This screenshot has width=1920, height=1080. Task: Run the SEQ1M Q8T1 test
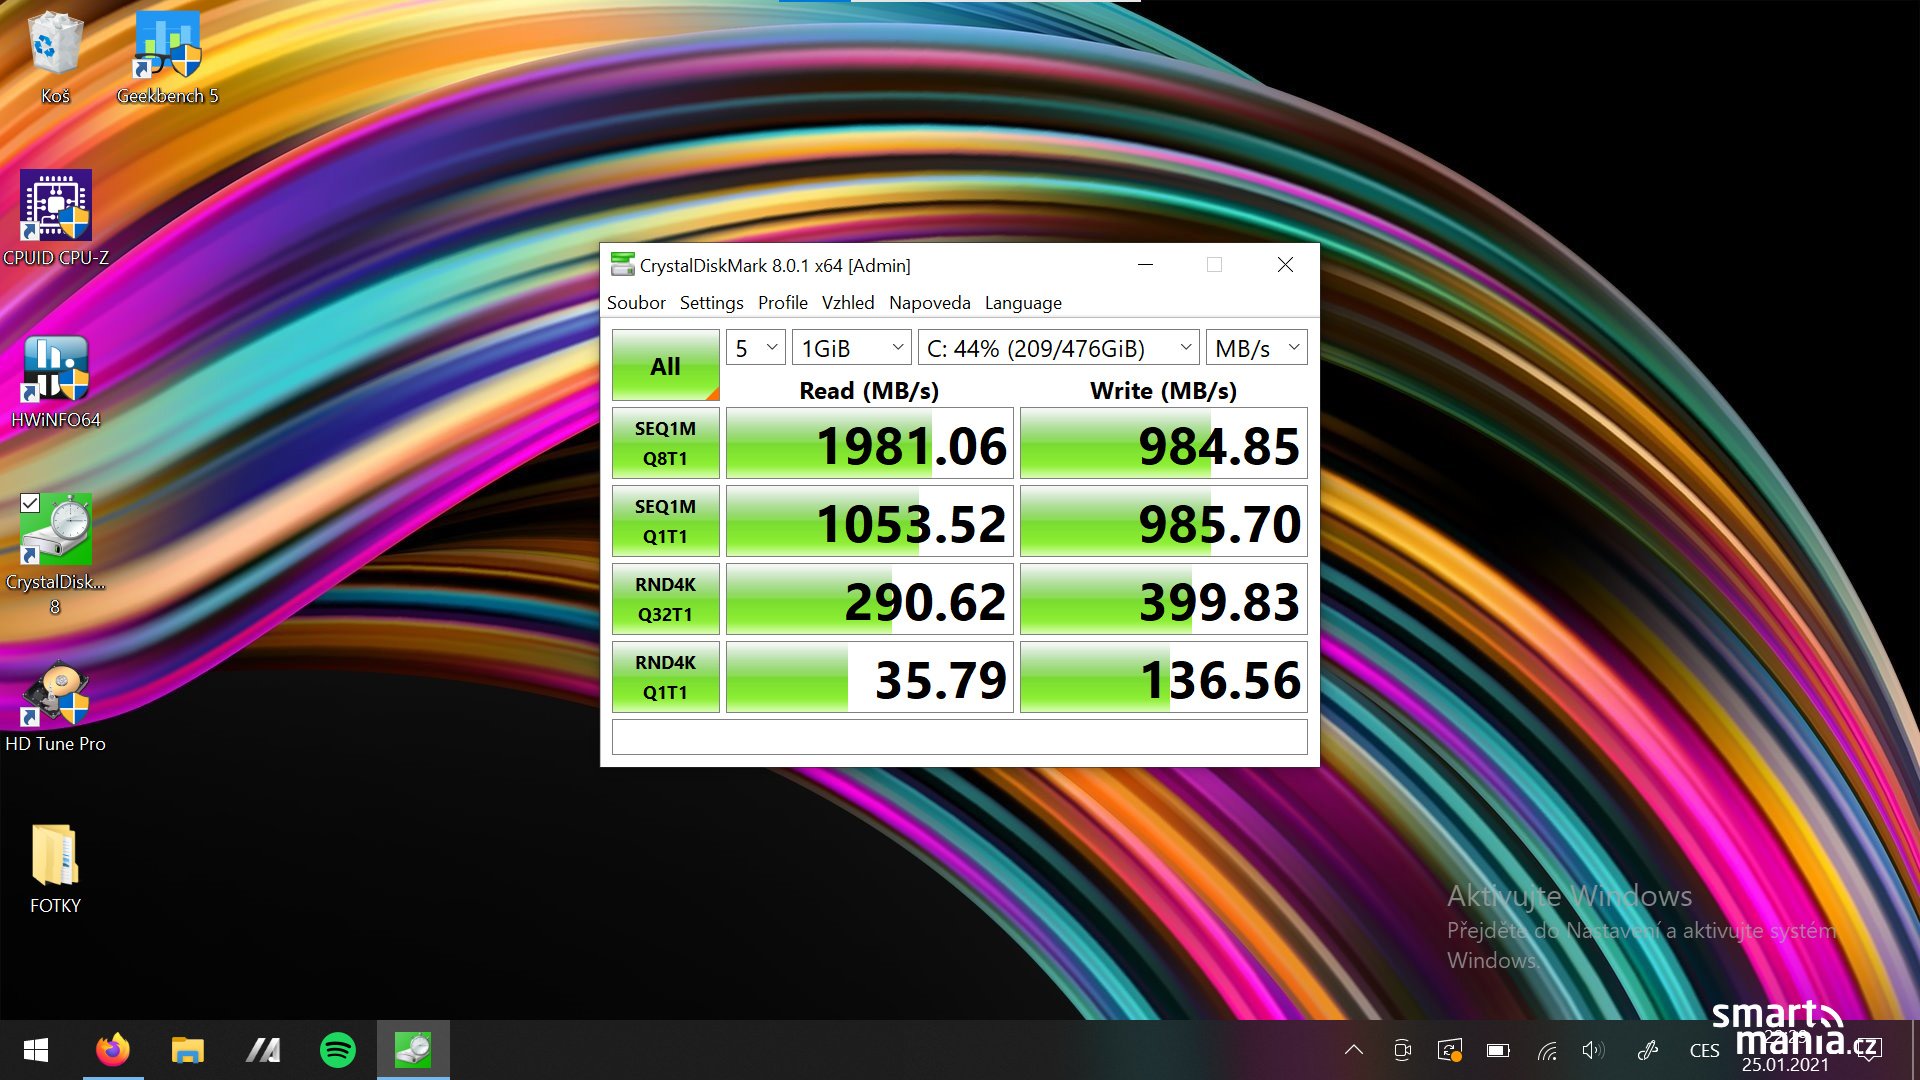[666, 443]
